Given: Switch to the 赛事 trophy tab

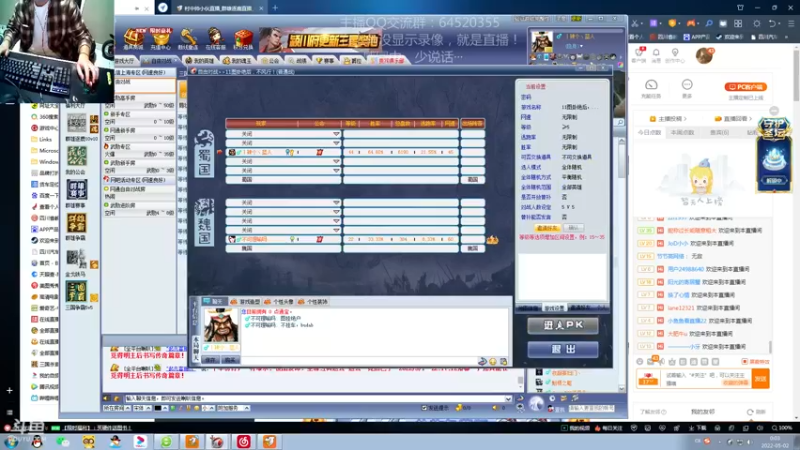Looking at the screenshot, I should coord(324,61).
